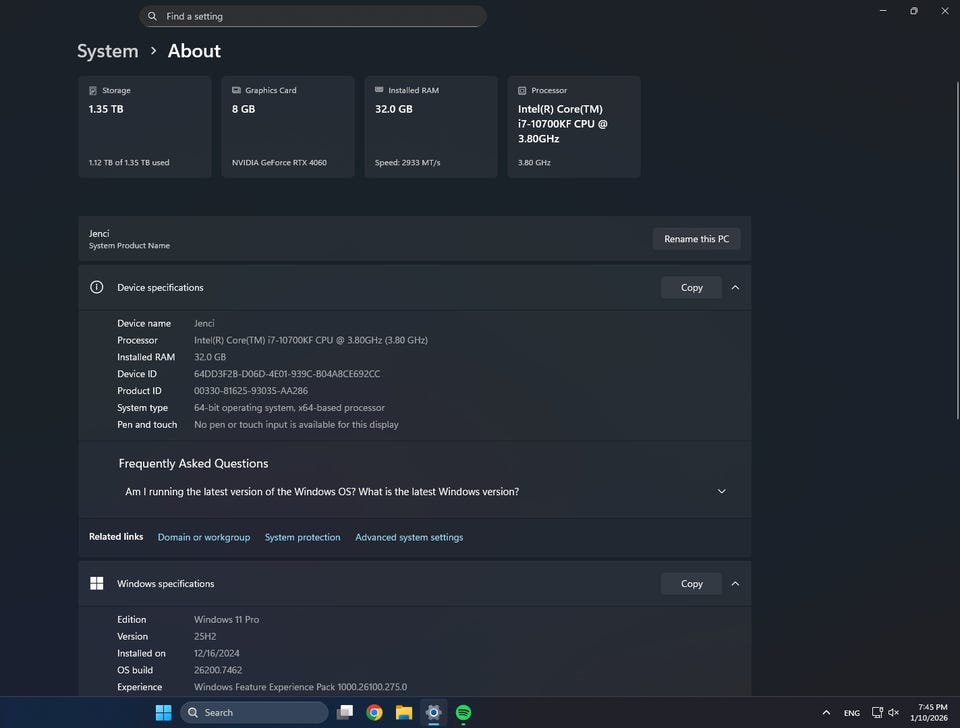The height and width of the screenshot is (728, 960).
Task: Click Speed: 2933 MT/s text
Action: tap(408, 162)
